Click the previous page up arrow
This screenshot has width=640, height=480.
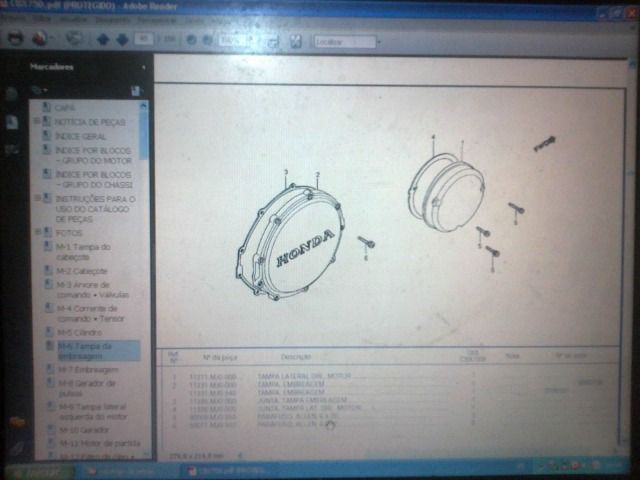[x=103, y=40]
